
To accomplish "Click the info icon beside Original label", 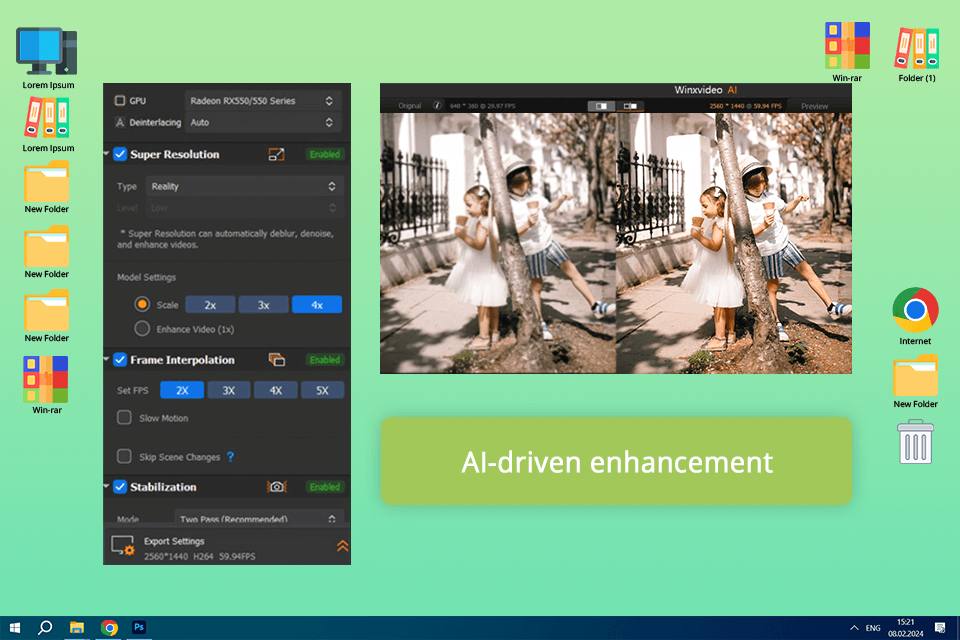I will (x=437, y=105).
